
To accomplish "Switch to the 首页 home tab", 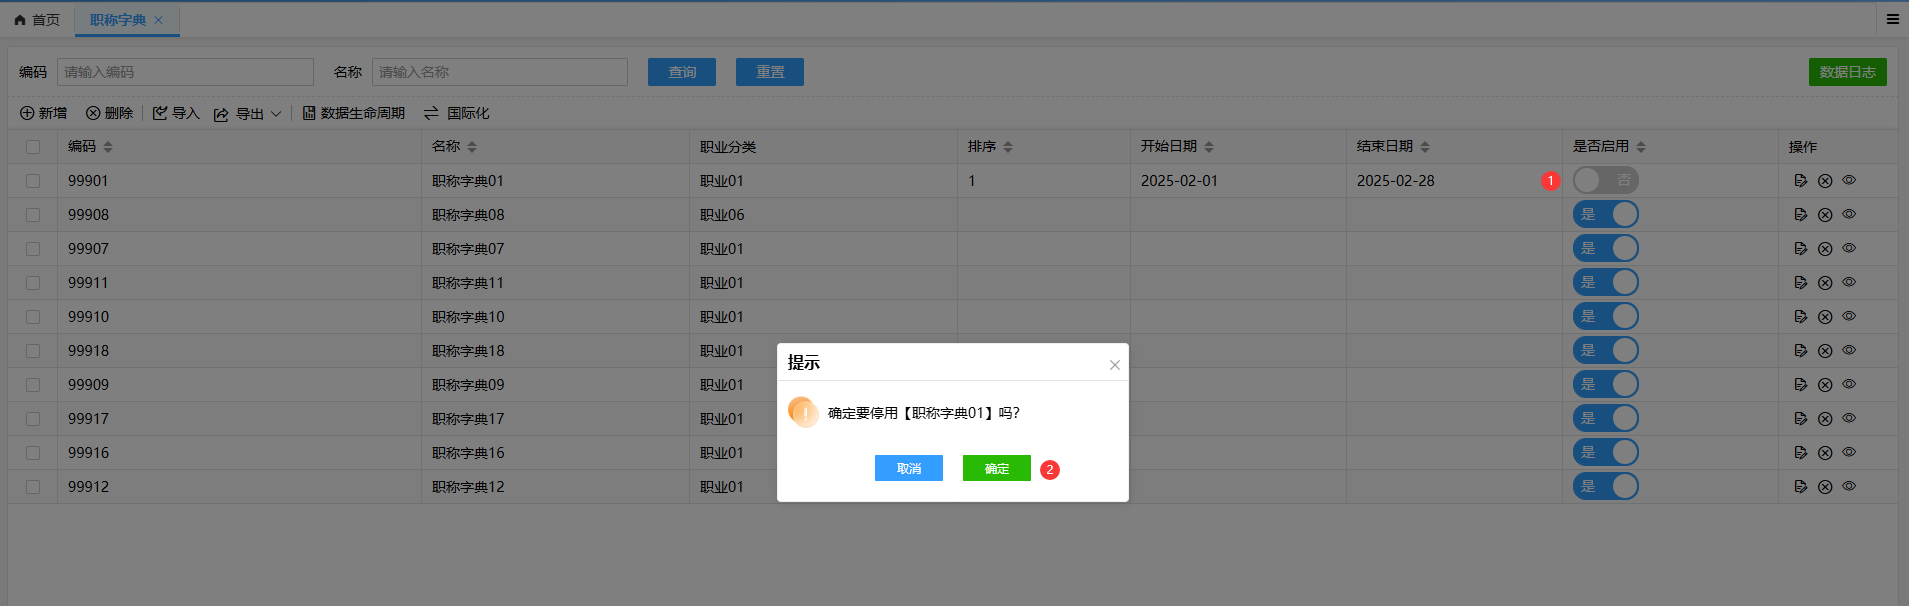I will tap(37, 20).
